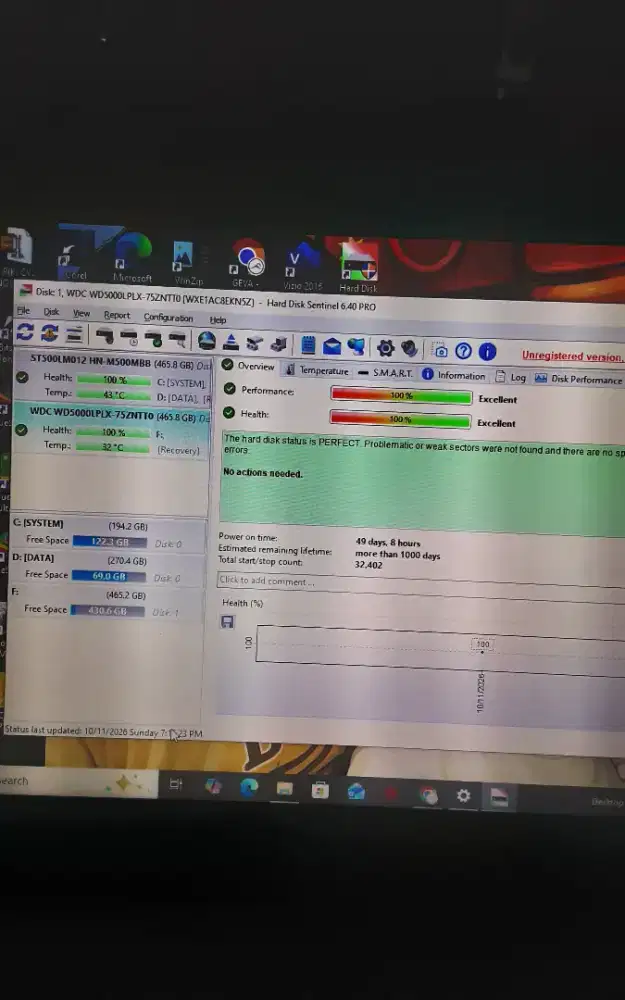This screenshot has width=625, height=1000.
Task: Click the blue question mark help icon
Action: pyautogui.click(x=464, y=351)
